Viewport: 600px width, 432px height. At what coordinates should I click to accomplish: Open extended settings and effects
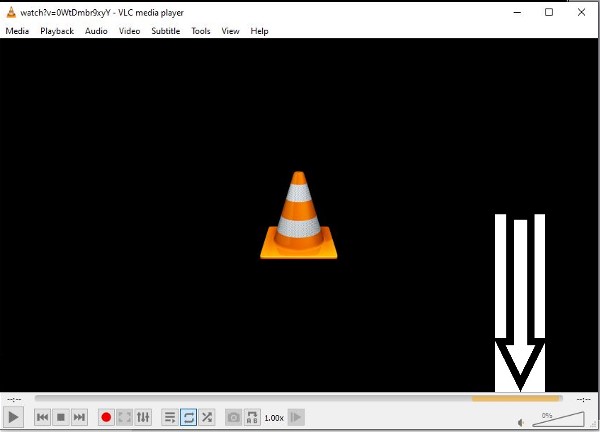click(143, 417)
